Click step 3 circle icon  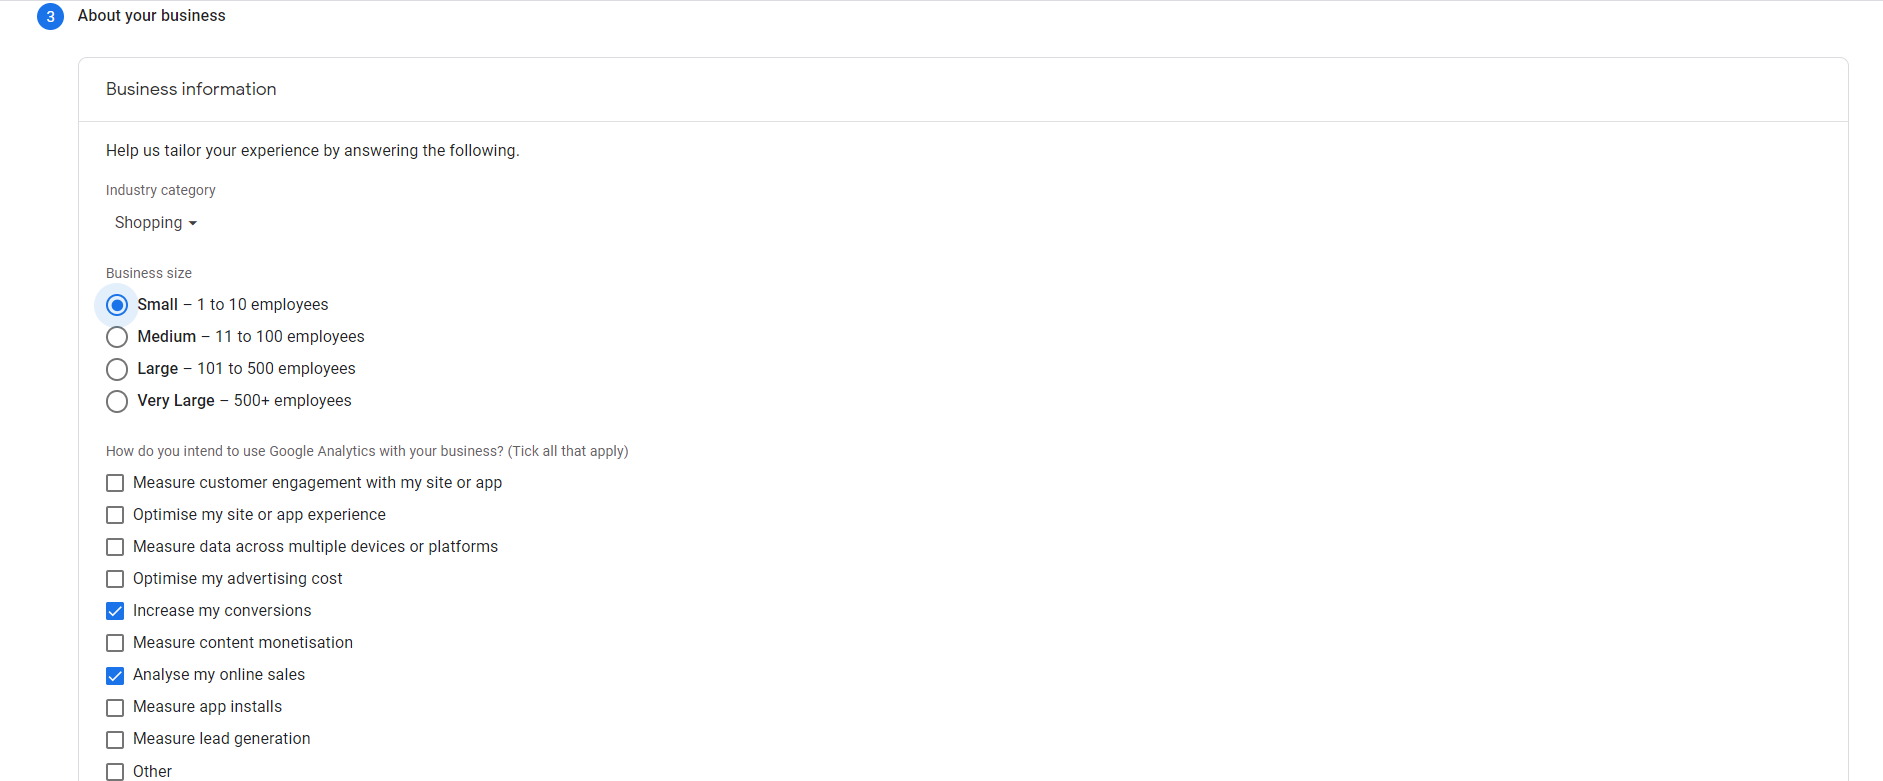[50, 16]
